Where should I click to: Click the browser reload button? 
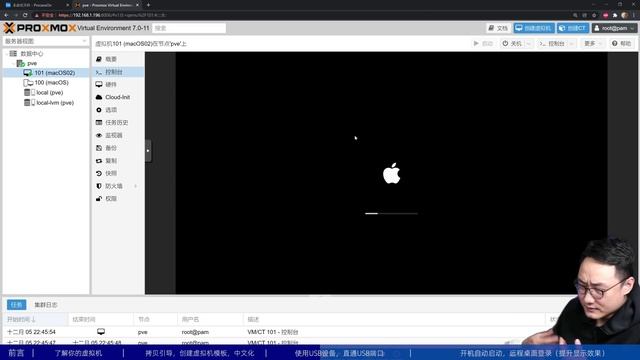pyautogui.click(x=25, y=15)
